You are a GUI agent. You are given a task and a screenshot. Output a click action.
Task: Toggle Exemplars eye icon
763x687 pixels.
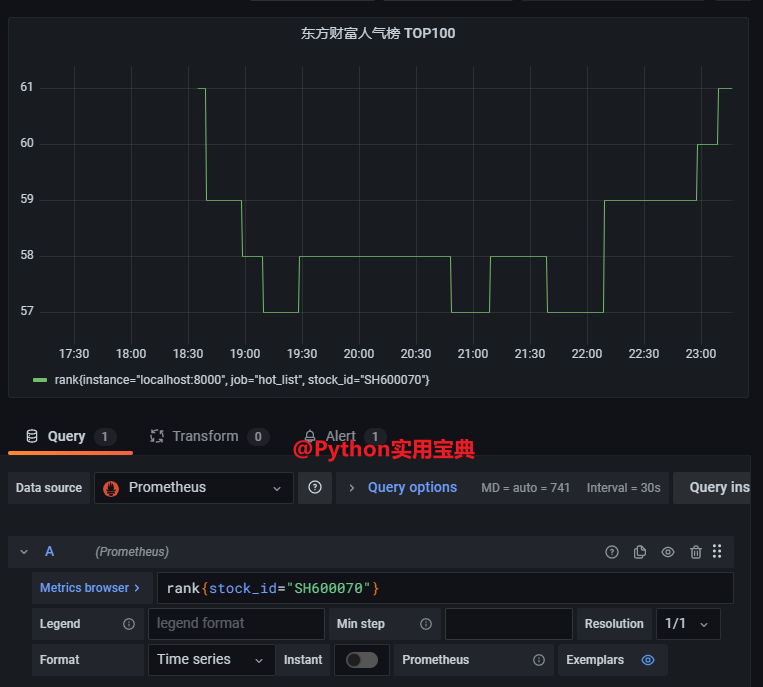[x=648, y=660]
